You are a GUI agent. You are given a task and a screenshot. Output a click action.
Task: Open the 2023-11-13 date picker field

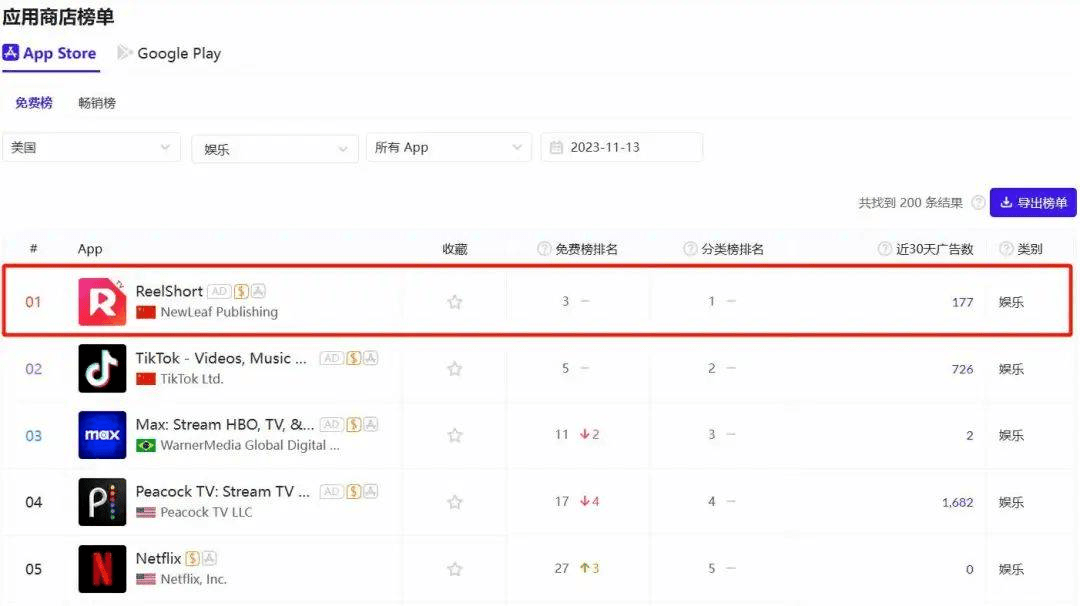click(622, 147)
